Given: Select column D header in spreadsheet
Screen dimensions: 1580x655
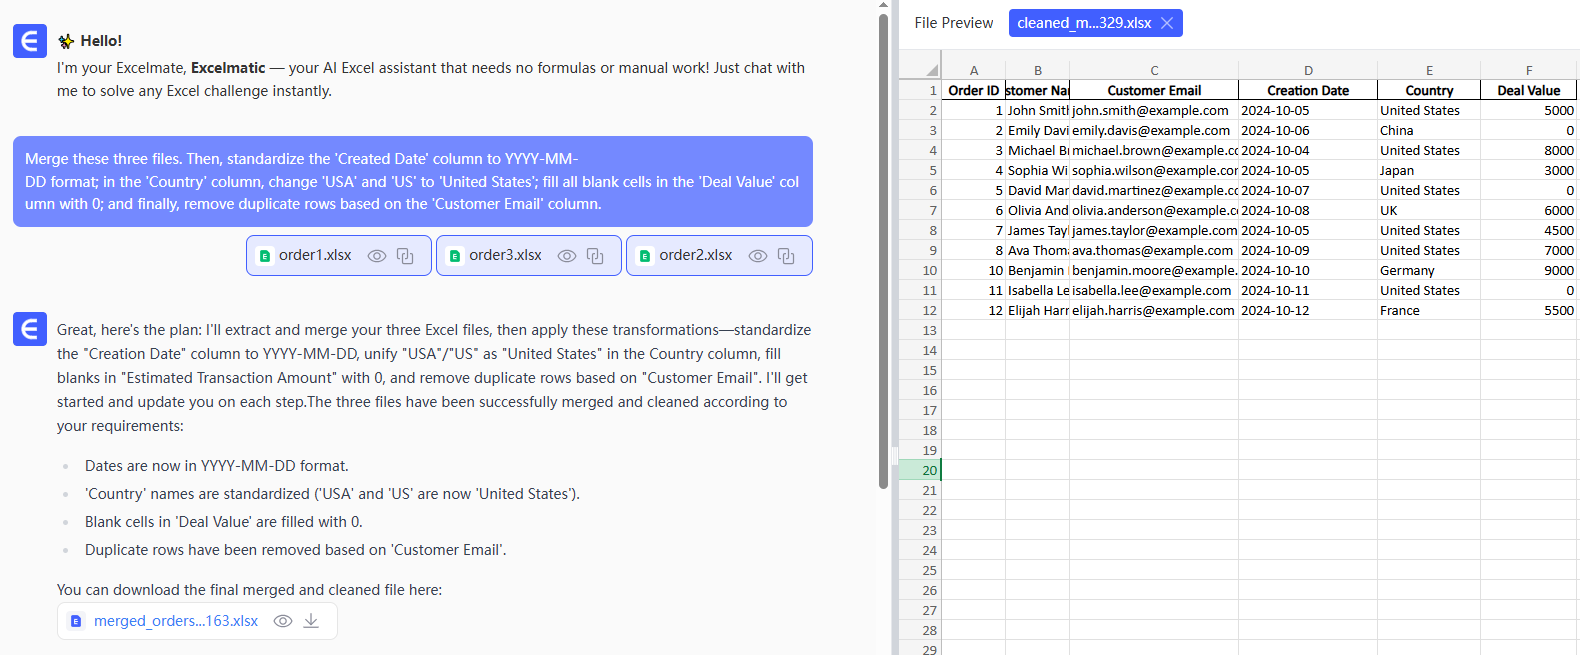Looking at the screenshot, I should click(1307, 70).
